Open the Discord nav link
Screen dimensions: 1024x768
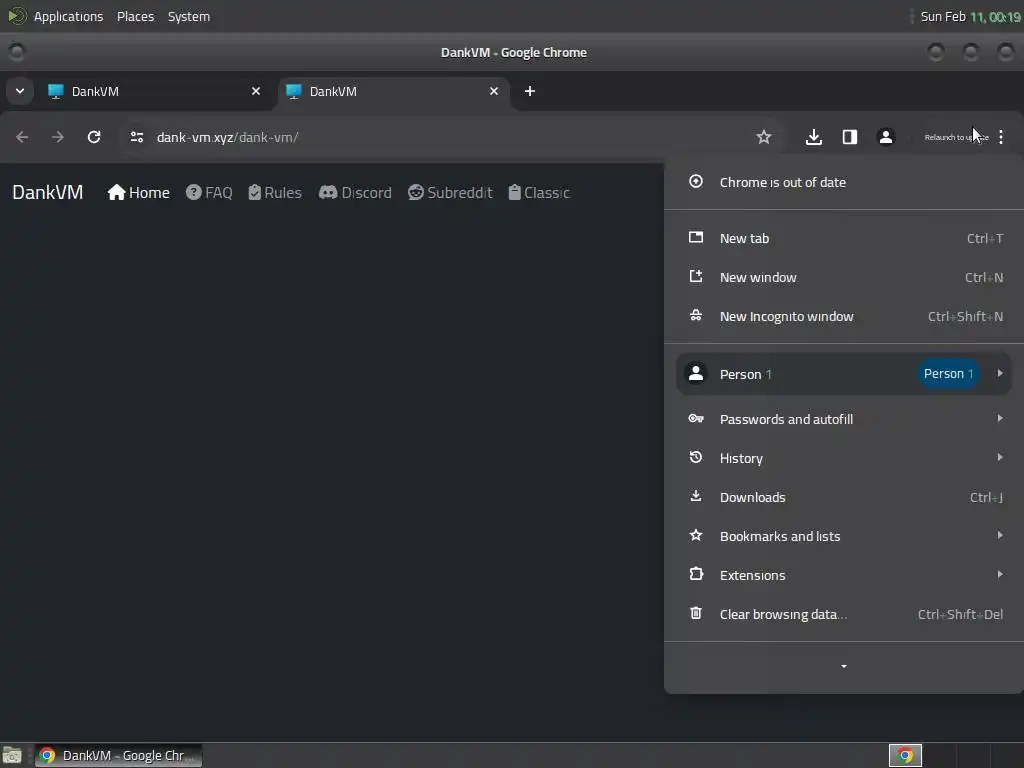coord(355,193)
